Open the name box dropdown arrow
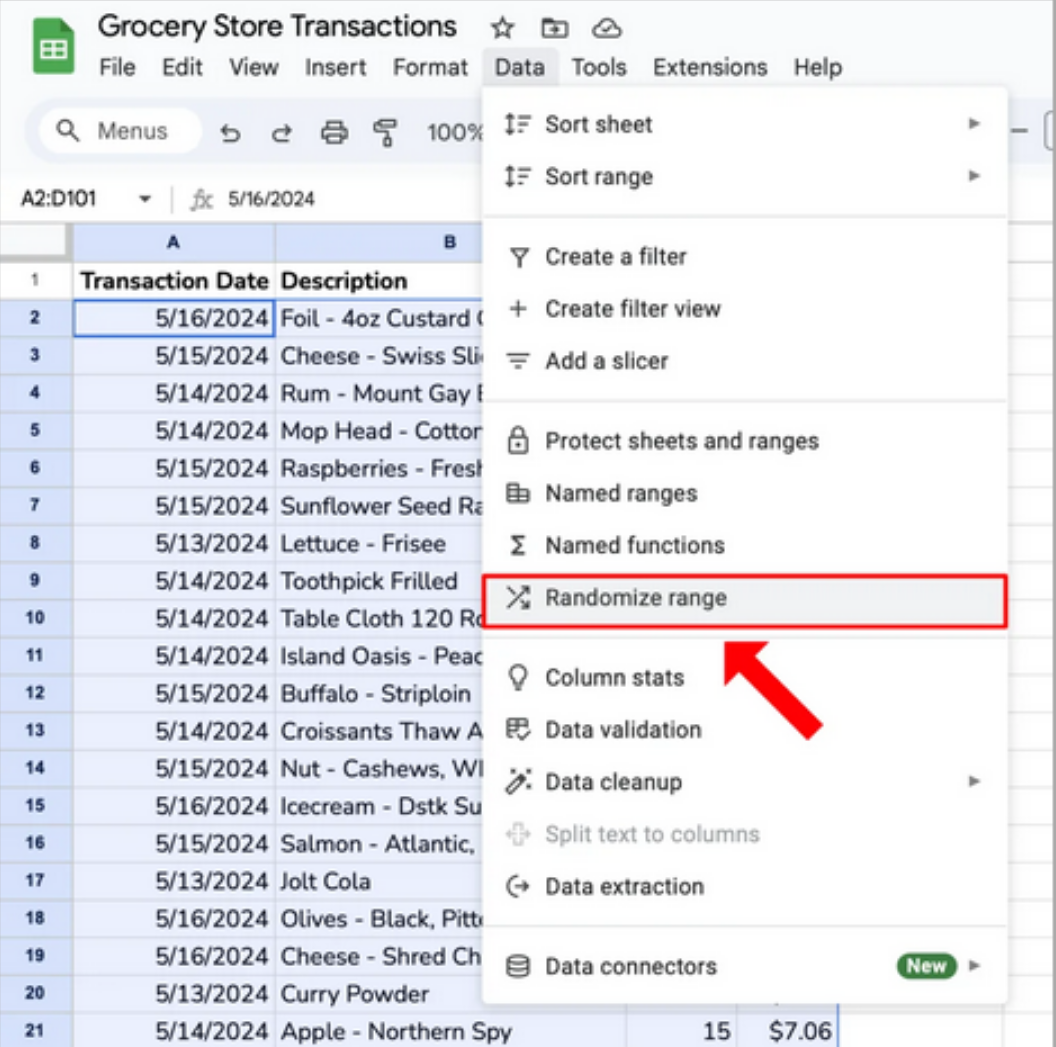Image resolution: width=1056 pixels, height=1047 pixels. (145, 199)
